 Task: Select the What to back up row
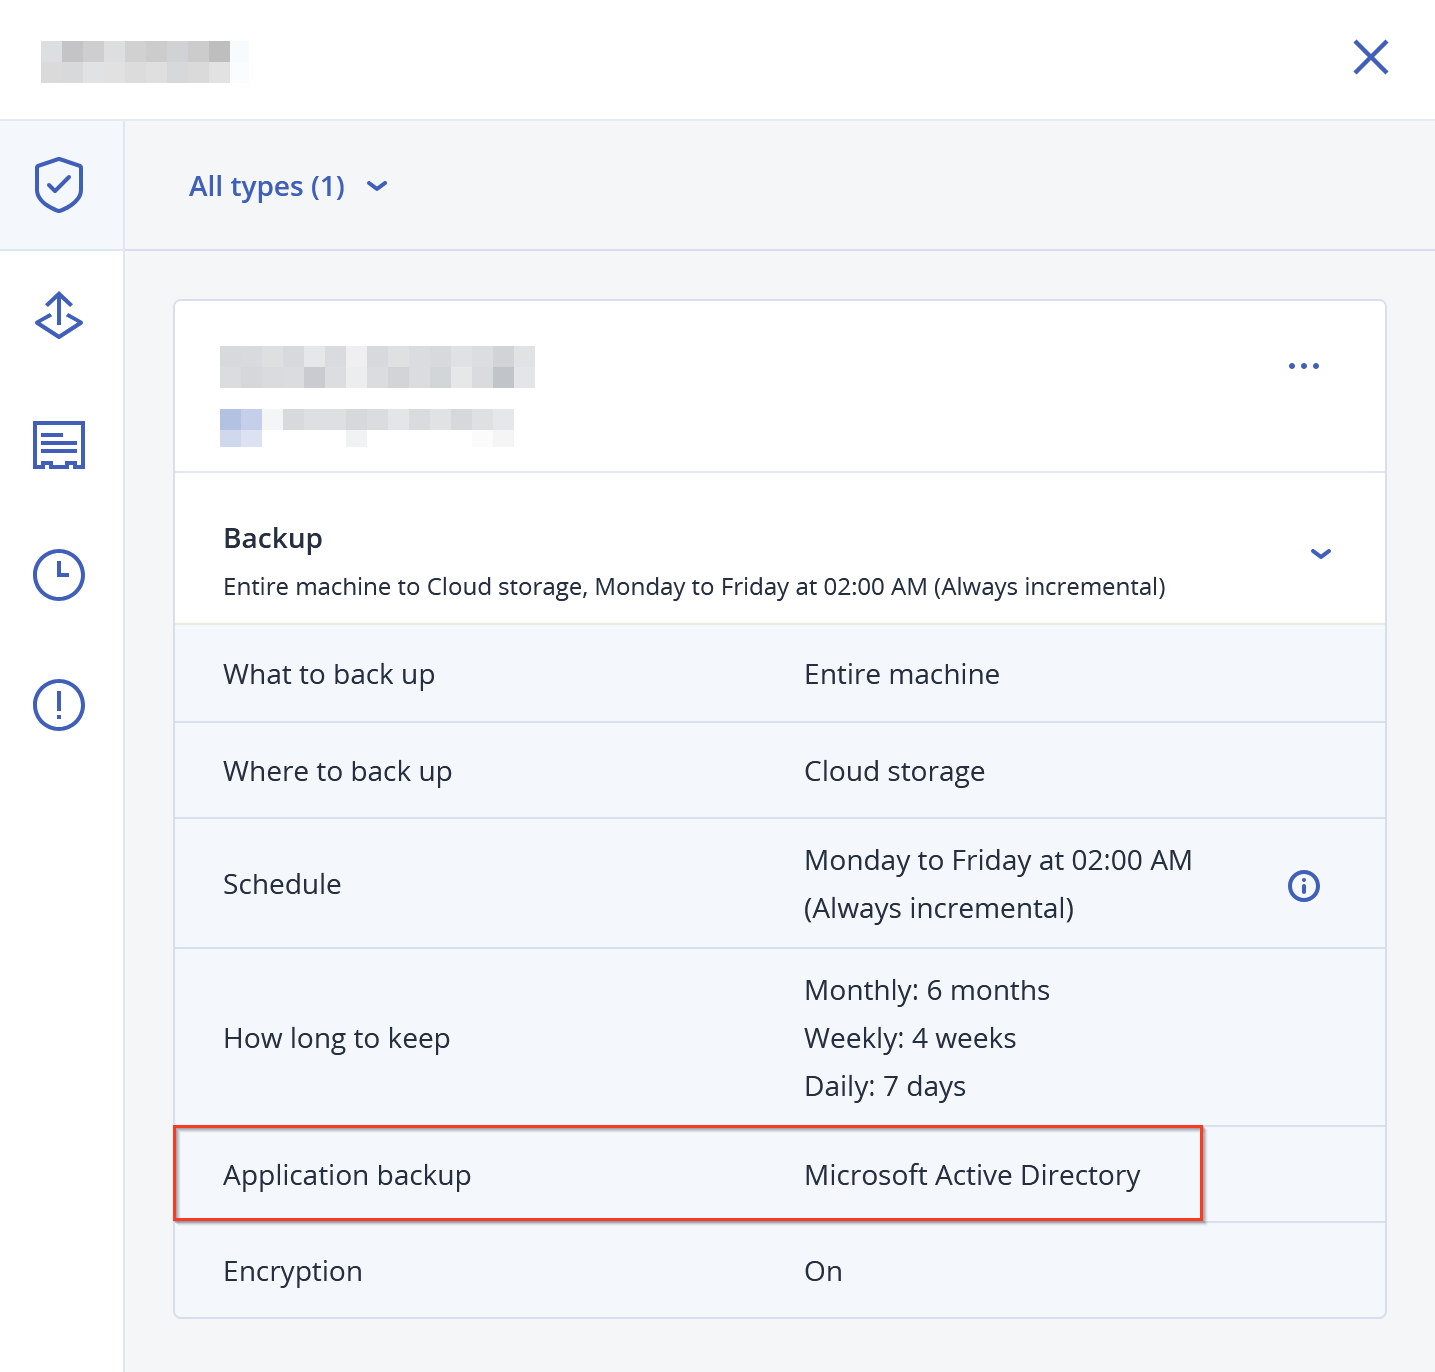tap(780, 674)
